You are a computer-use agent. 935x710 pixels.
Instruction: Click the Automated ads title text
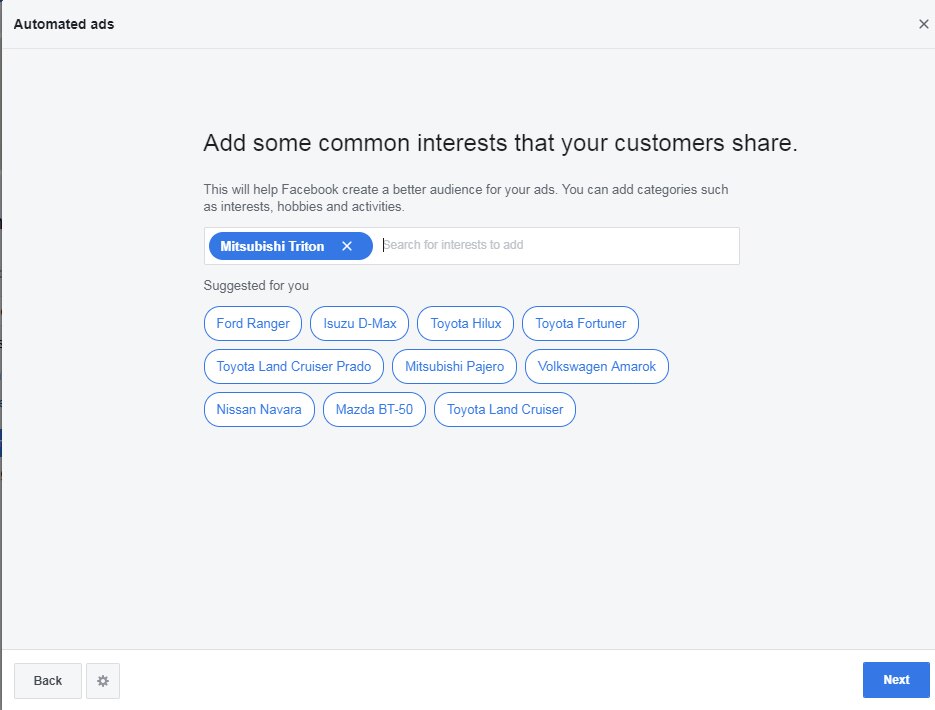pos(63,24)
